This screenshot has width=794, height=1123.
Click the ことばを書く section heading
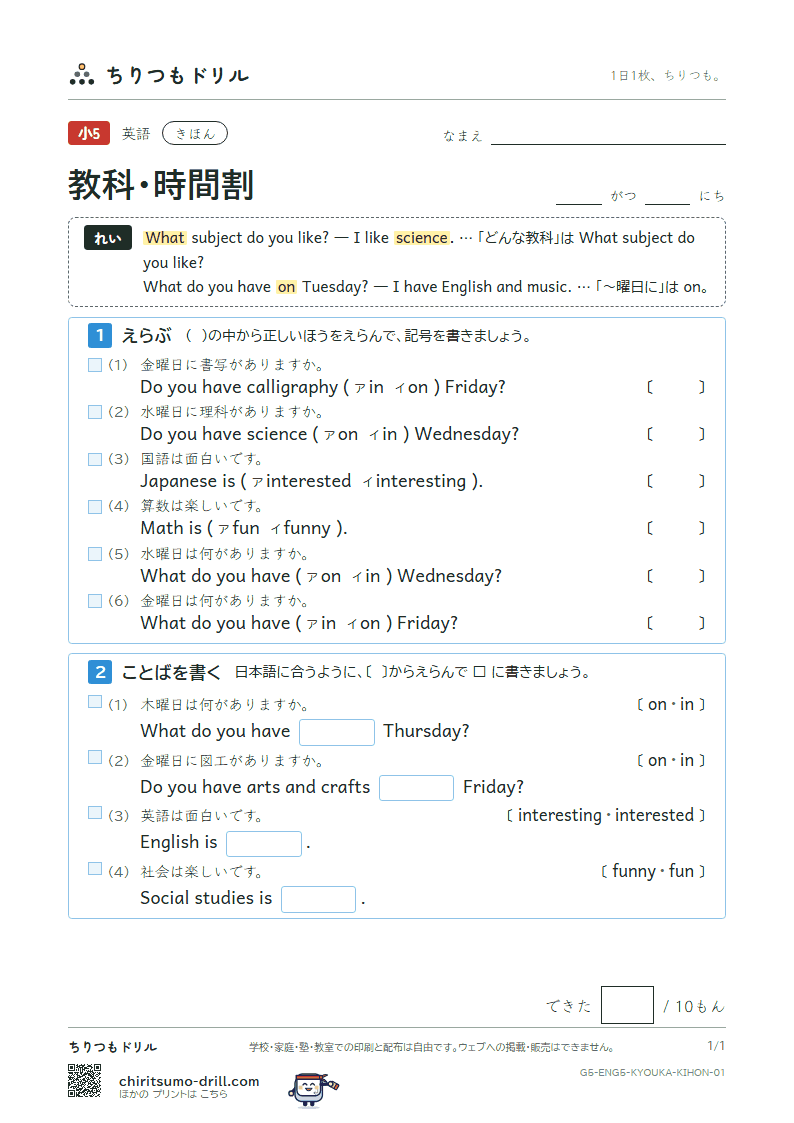click(171, 672)
